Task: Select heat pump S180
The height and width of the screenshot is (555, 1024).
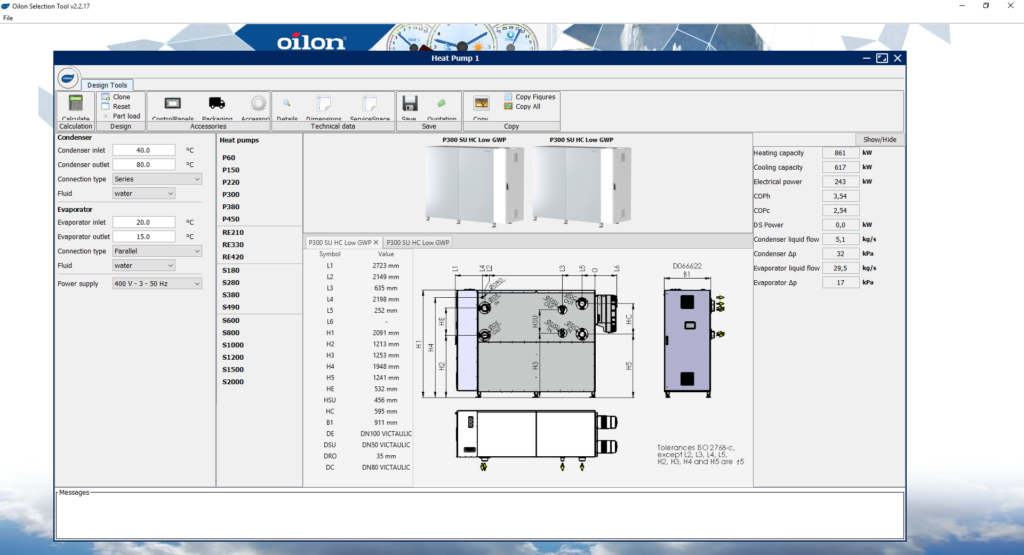Action: tap(231, 270)
